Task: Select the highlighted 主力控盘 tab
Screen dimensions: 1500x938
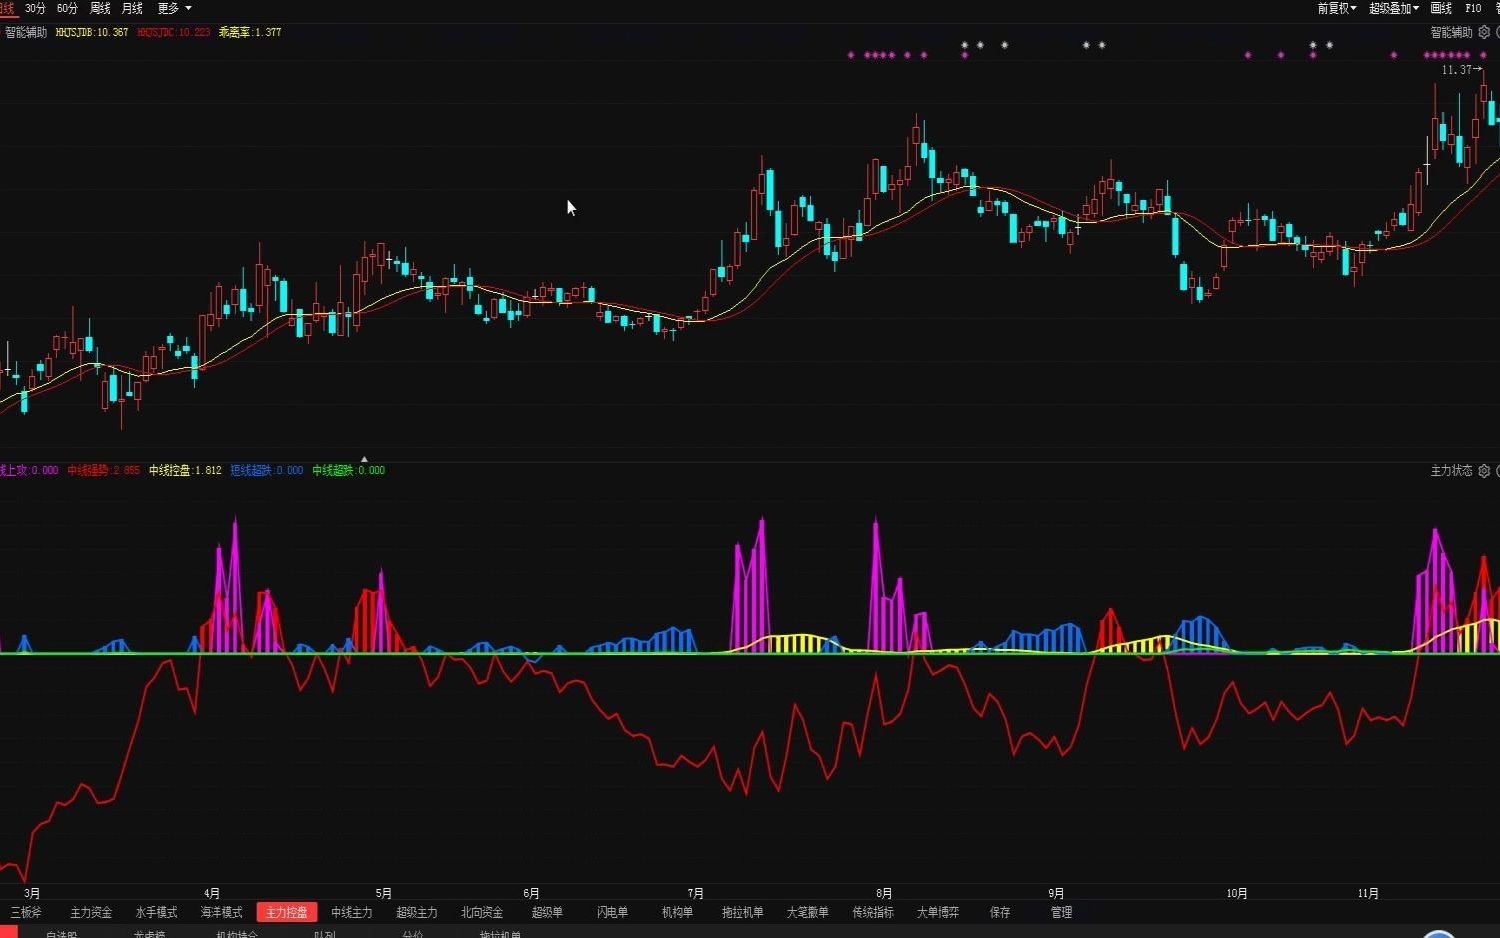Action: (287, 912)
